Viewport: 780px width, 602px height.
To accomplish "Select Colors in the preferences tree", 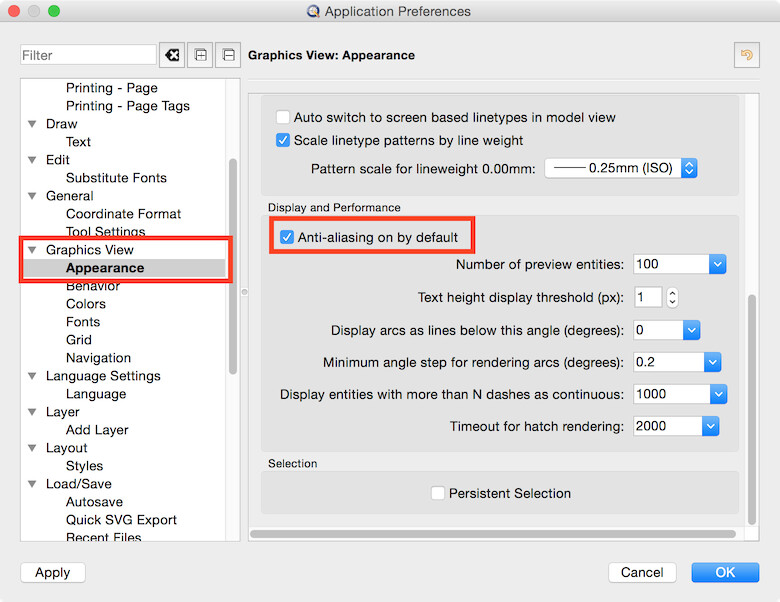I will point(86,304).
